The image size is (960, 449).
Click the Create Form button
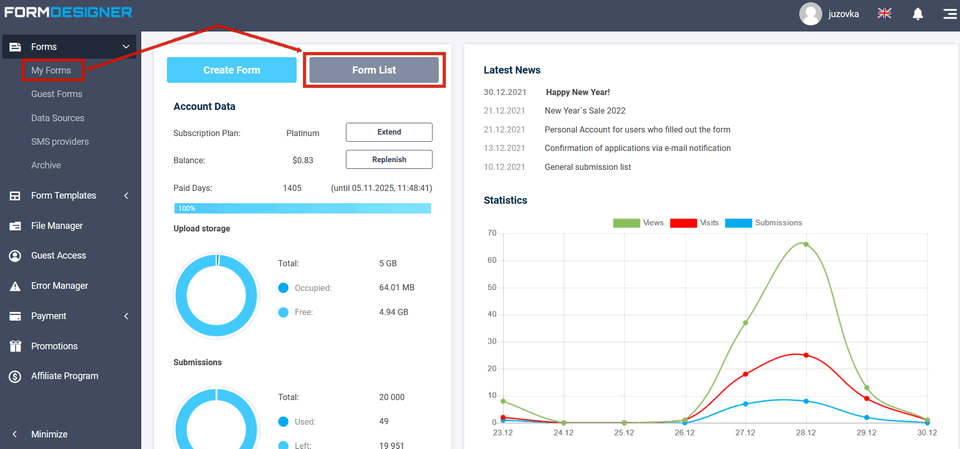pos(232,70)
